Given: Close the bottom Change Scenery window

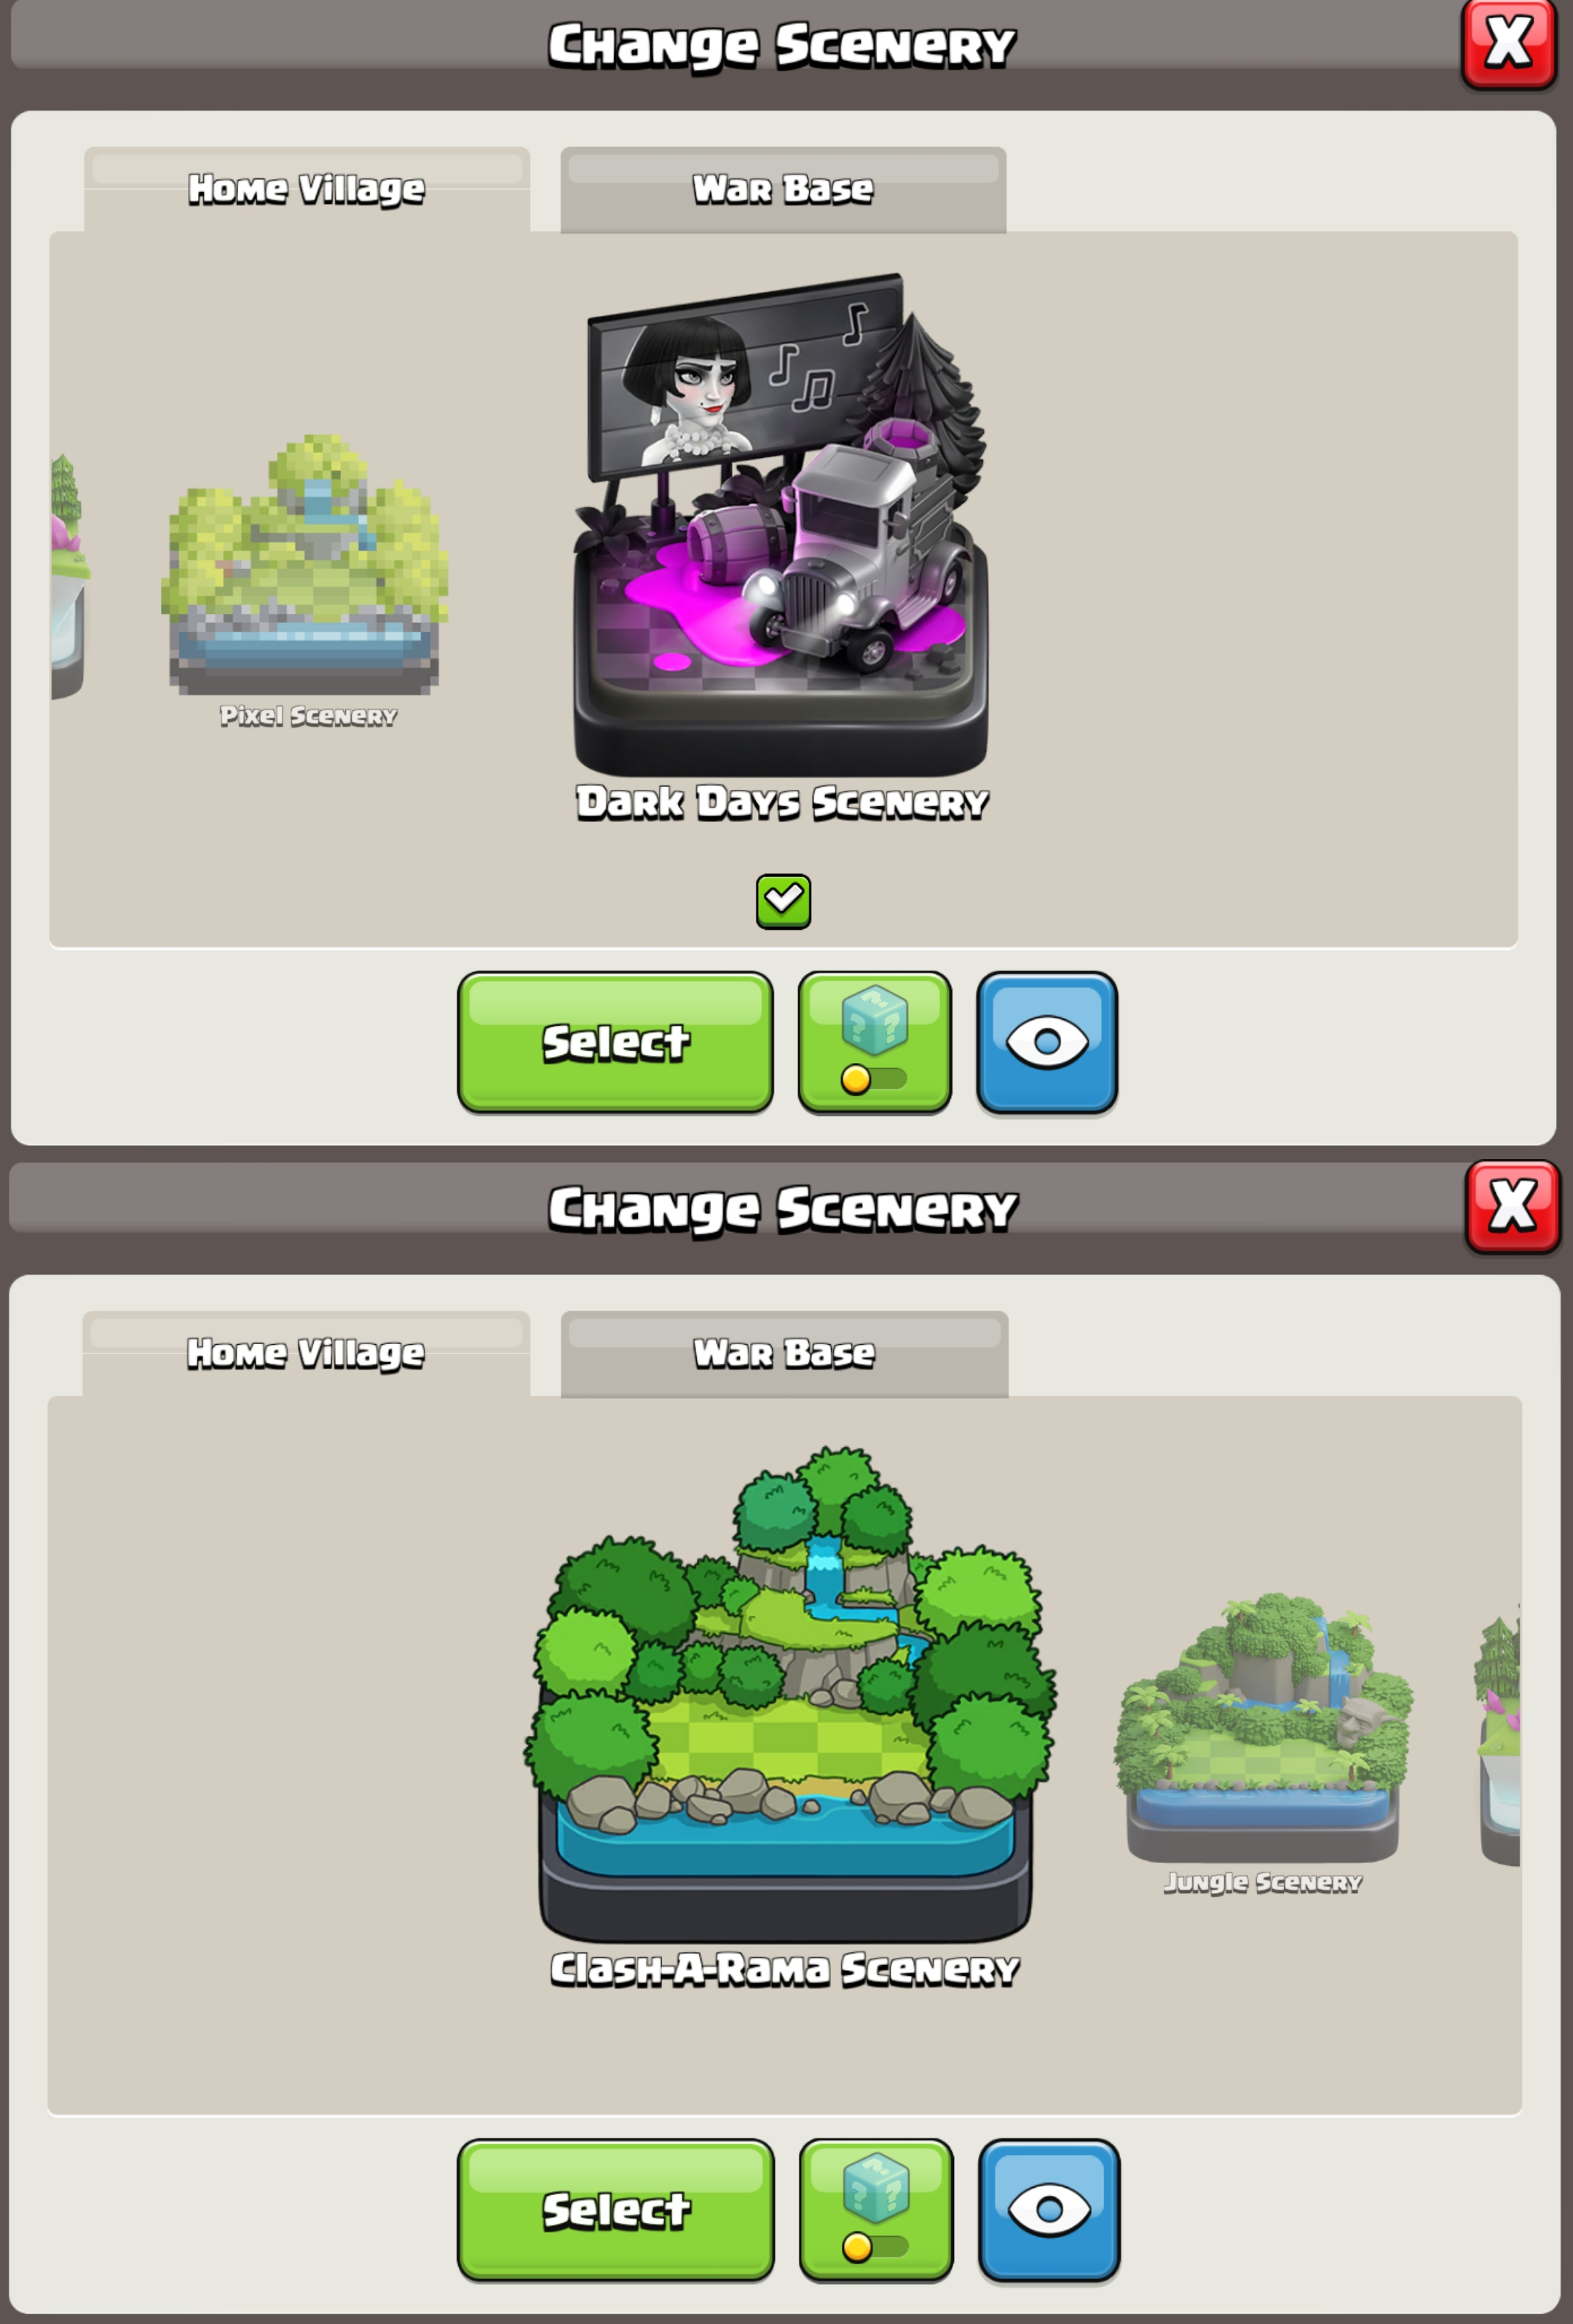Looking at the screenshot, I should point(1512,1206).
